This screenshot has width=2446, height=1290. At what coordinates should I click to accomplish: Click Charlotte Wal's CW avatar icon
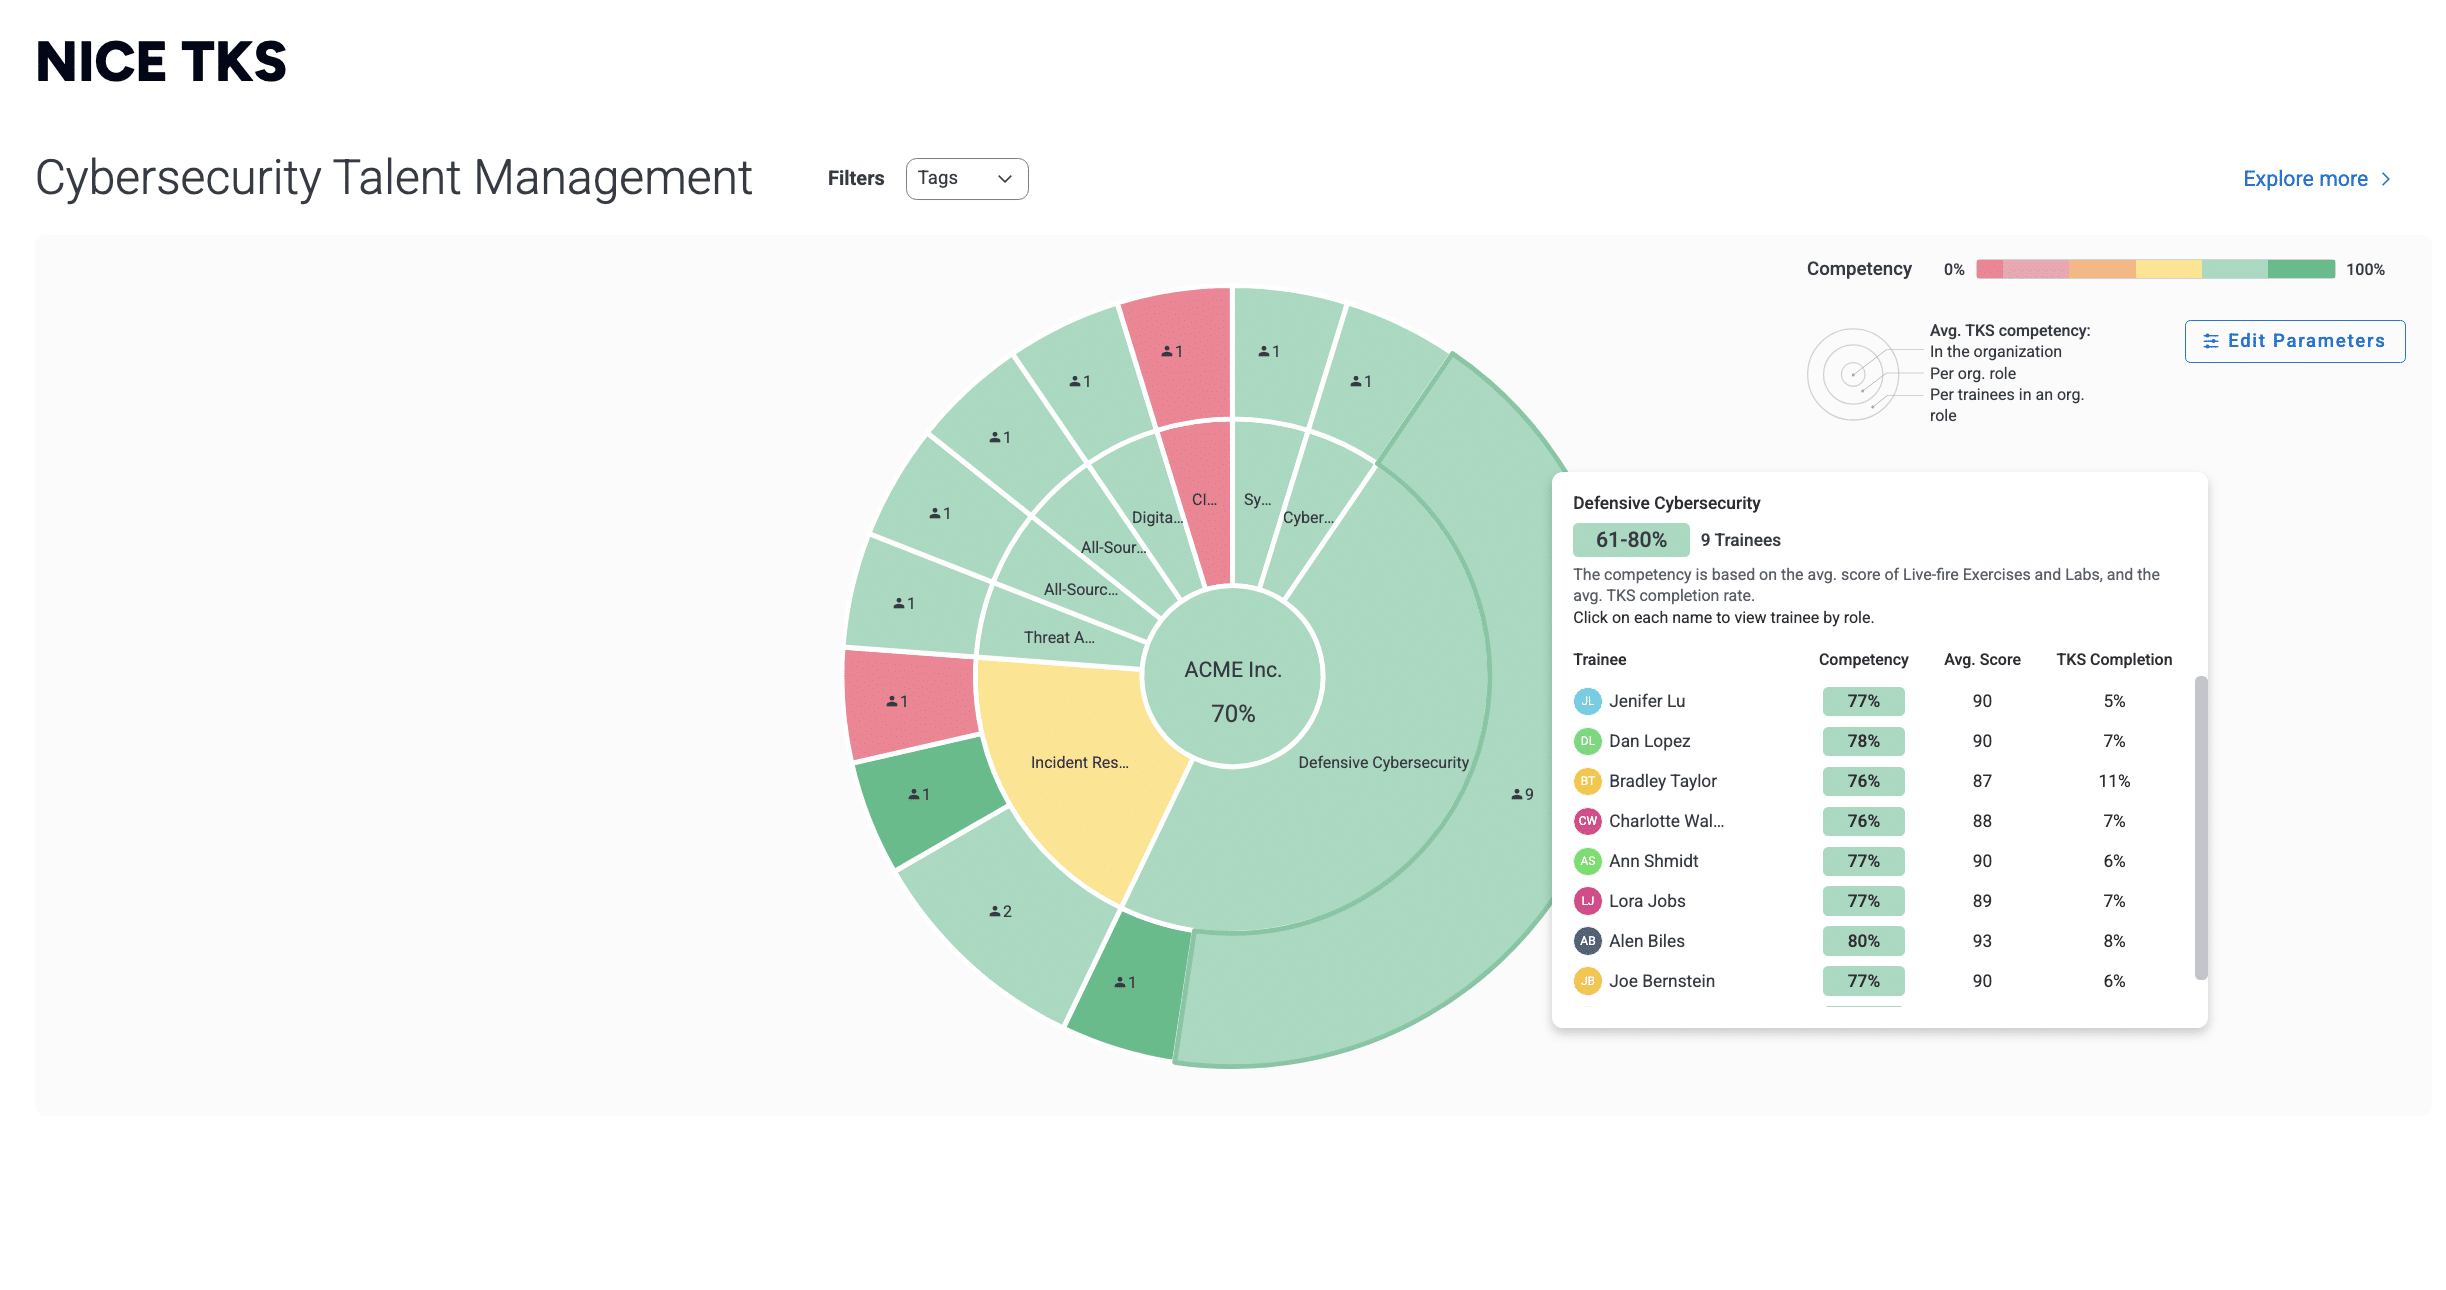click(1587, 821)
